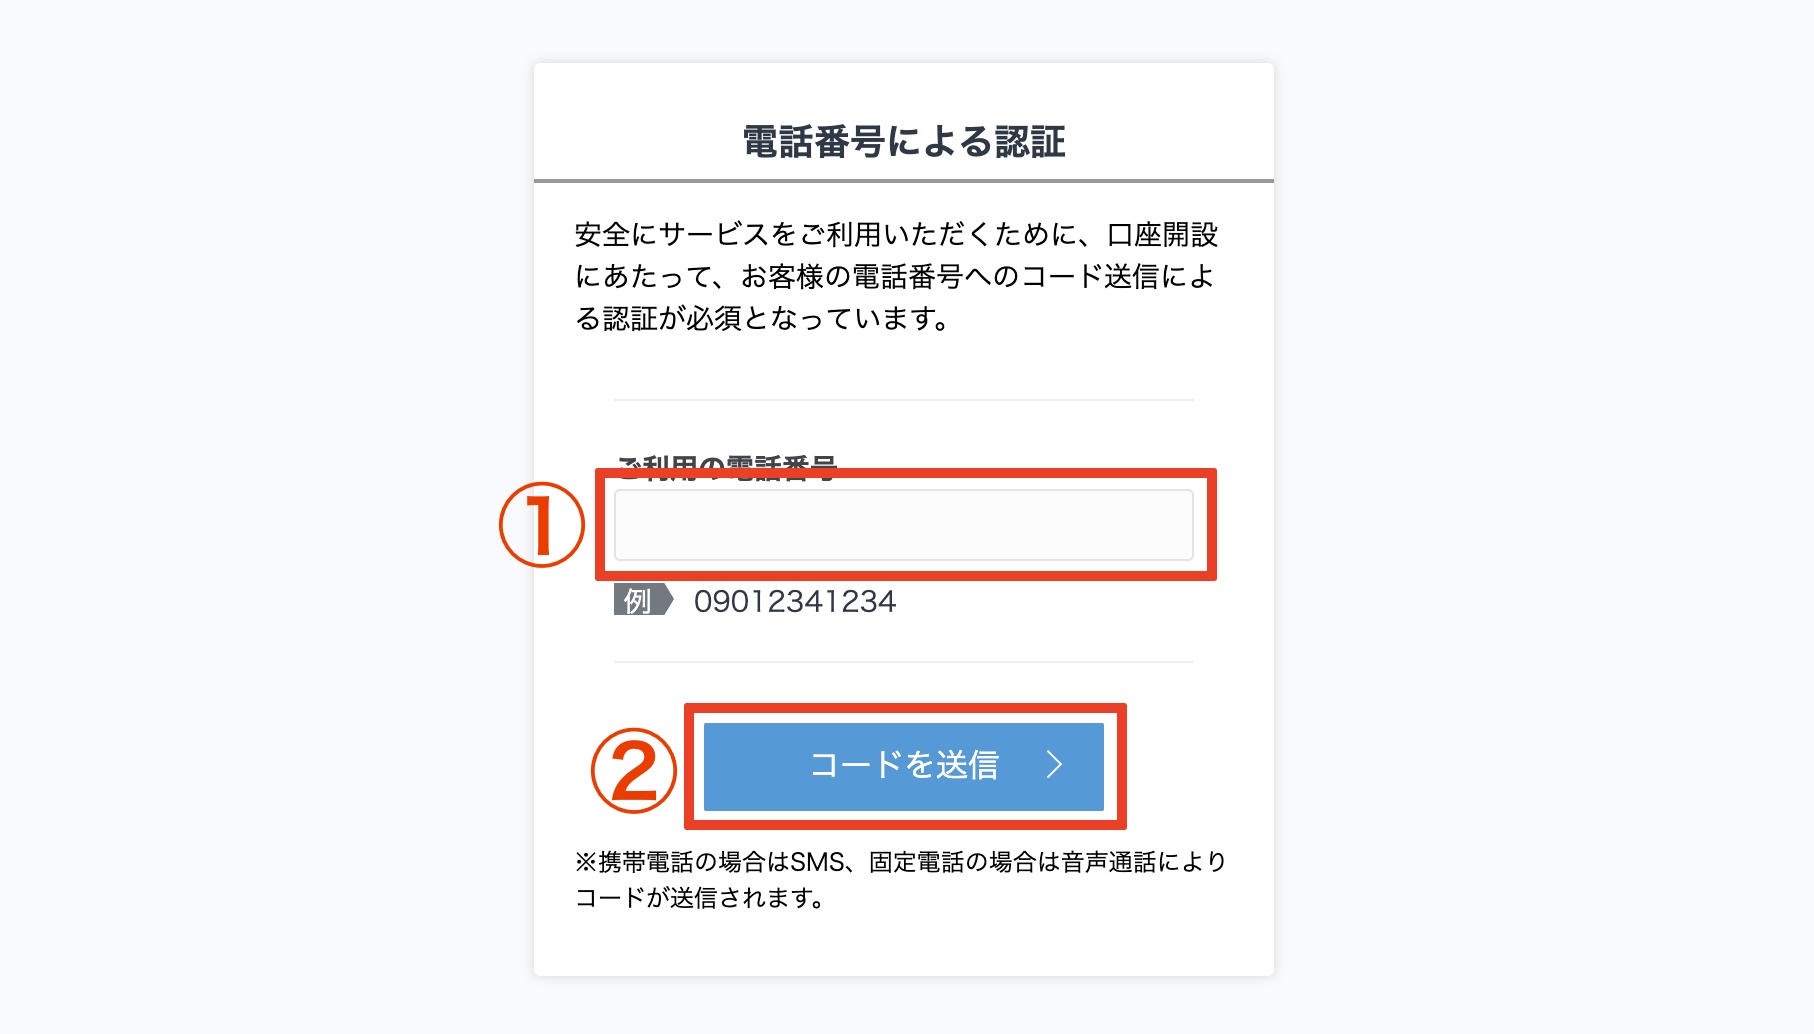Click the right chevron arrow on the blue button
1814x1034 pixels.
[x=1054, y=765]
